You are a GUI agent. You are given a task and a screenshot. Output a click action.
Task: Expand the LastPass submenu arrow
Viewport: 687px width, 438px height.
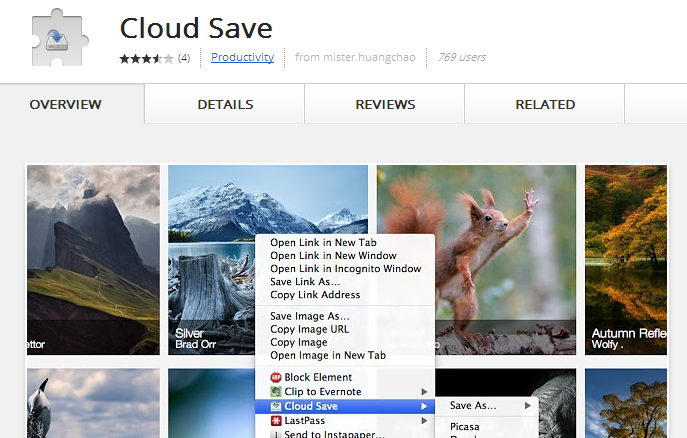point(424,420)
